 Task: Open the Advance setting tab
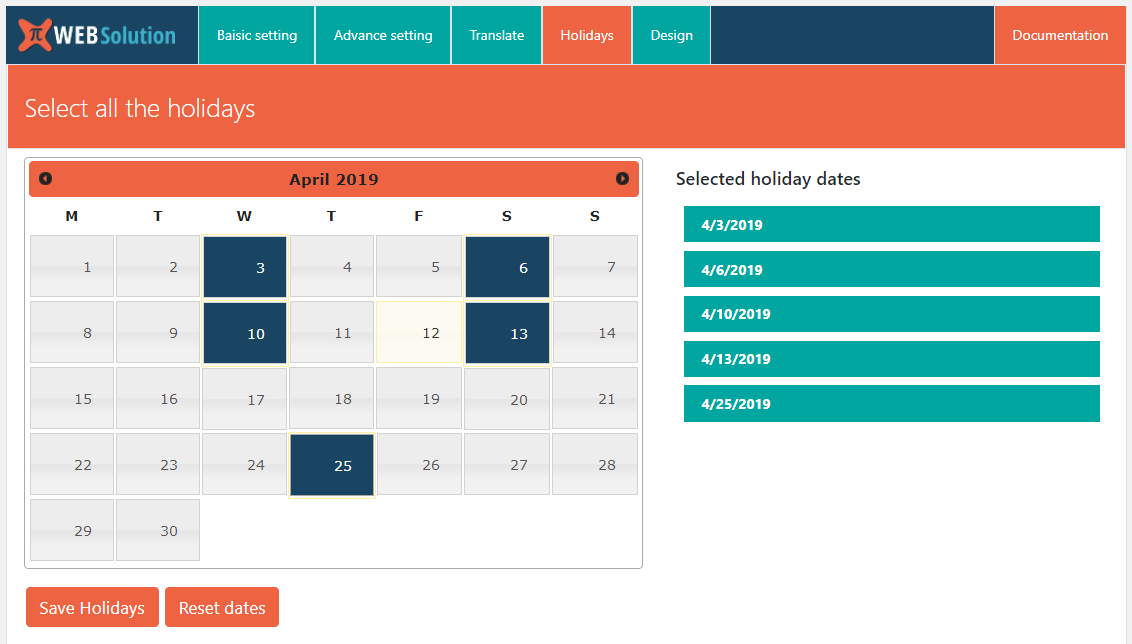[383, 35]
